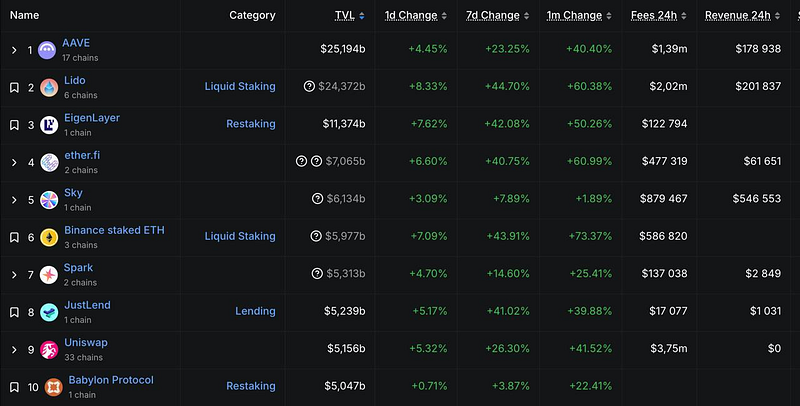Image resolution: width=800 pixels, height=406 pixels.
Task: Expand the ether.fi row
Action: 14,162
